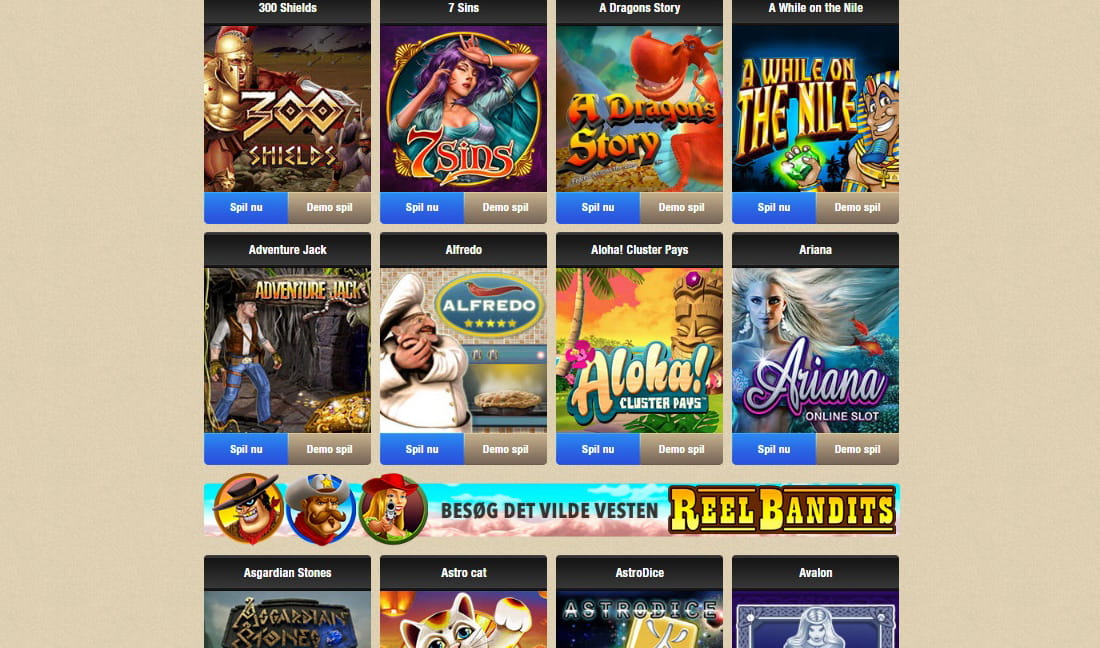Select the A Dragons Story game image

(639, 109)
